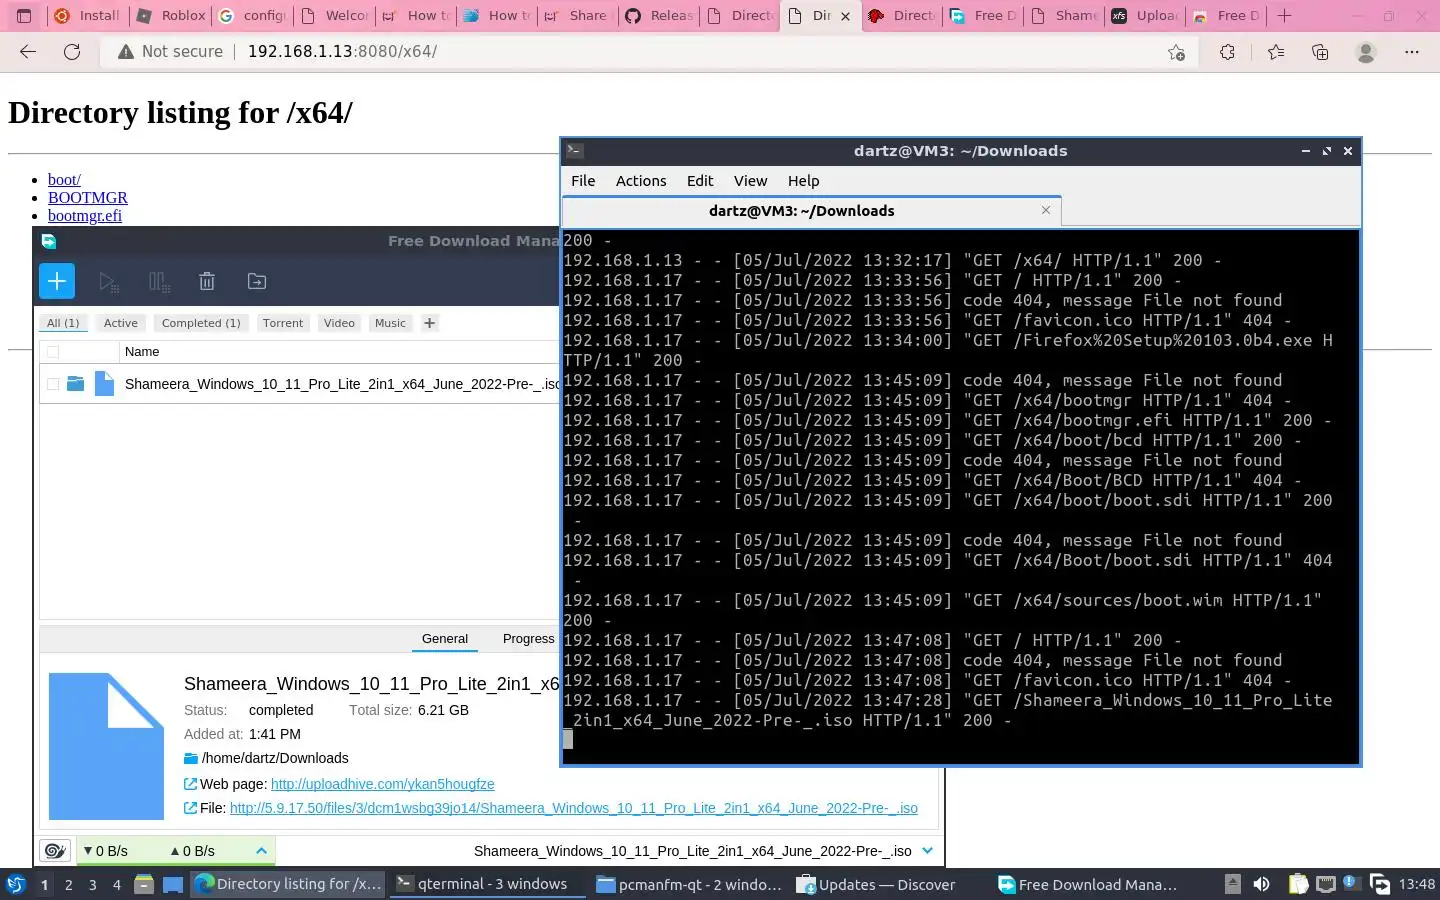The image size is (1440, 900).
Task: Open the uploadhive.com web page link
Action: tap(382, 784)
